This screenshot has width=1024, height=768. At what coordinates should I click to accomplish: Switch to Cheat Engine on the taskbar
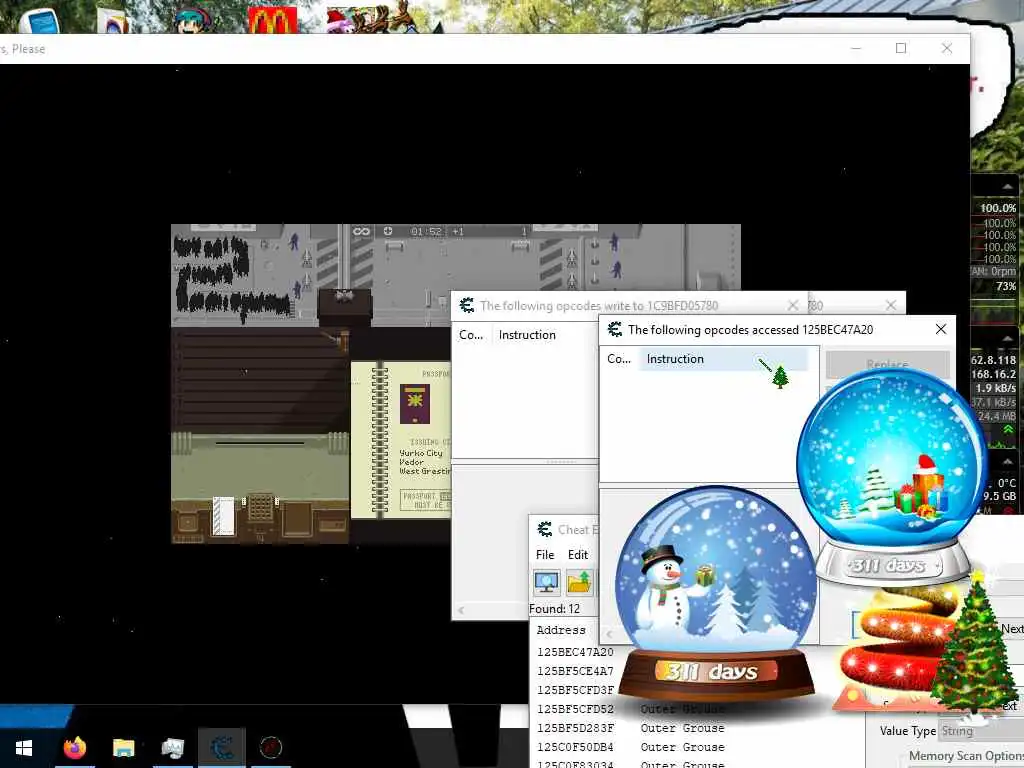pyautogui.click(x=222, y=748)
